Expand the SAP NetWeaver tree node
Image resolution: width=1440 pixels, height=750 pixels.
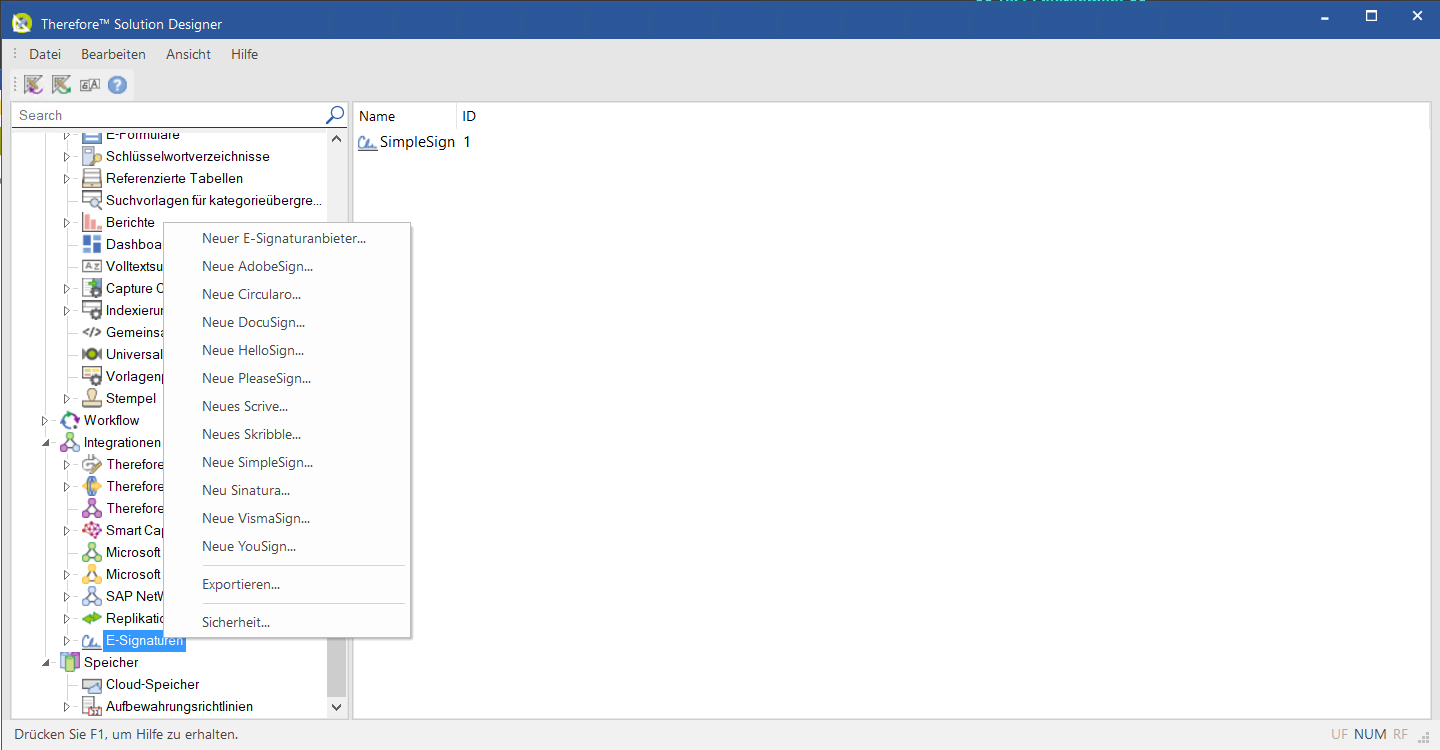(x=65, y=596)
